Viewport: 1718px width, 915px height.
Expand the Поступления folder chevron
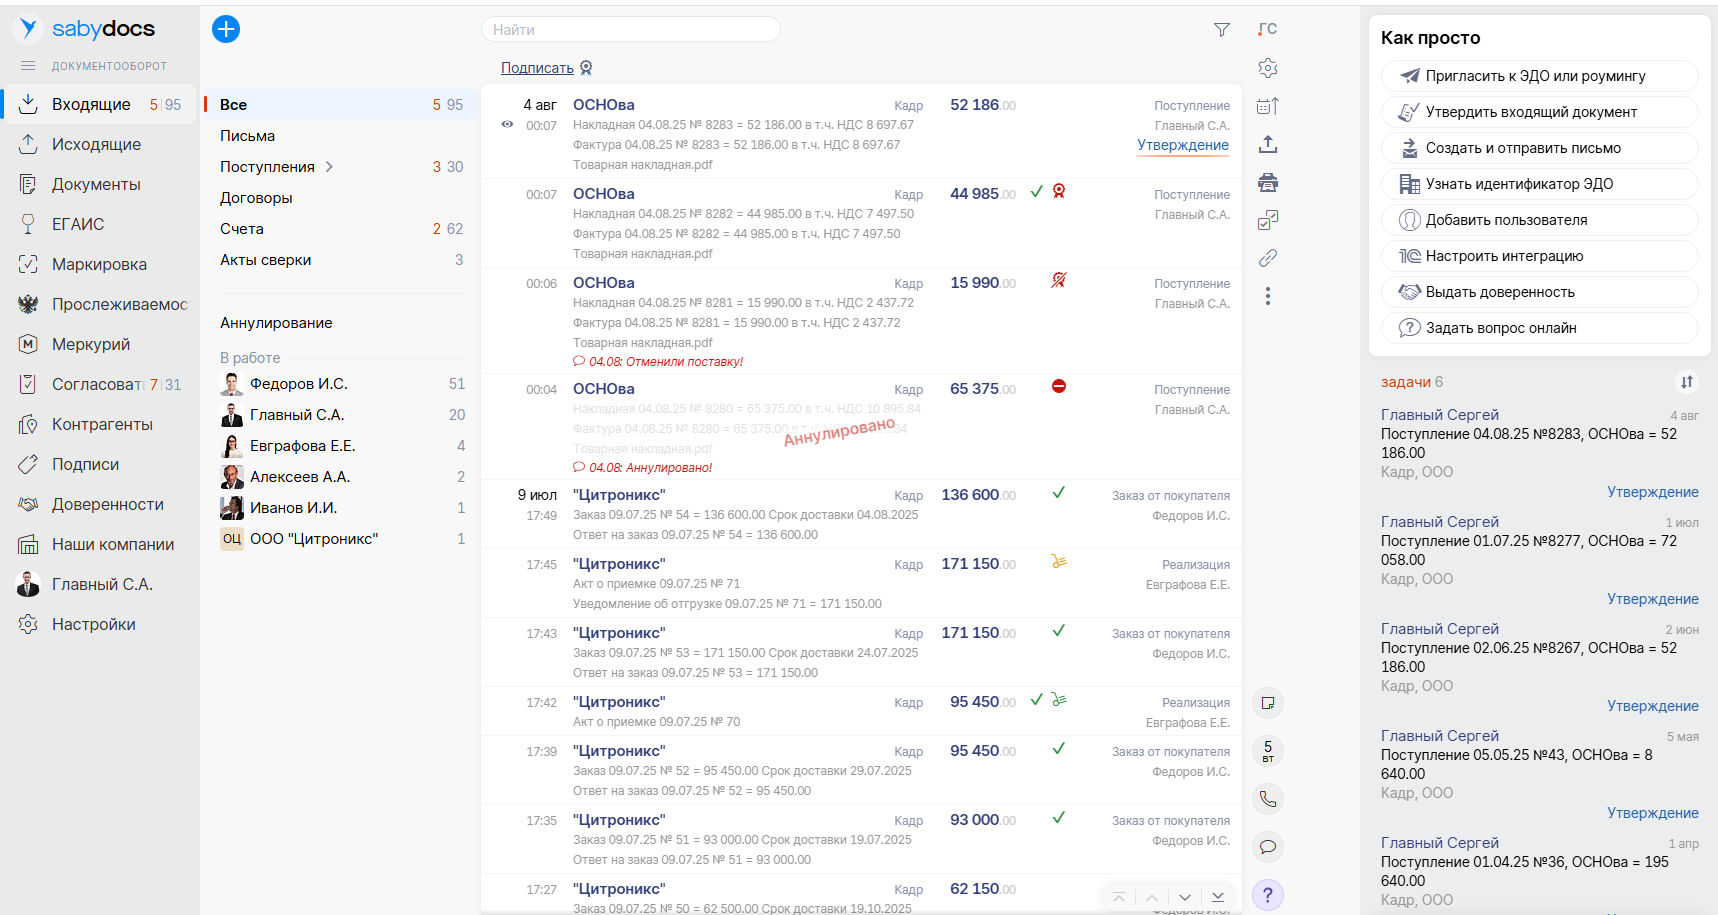click(x=329, y=167)
